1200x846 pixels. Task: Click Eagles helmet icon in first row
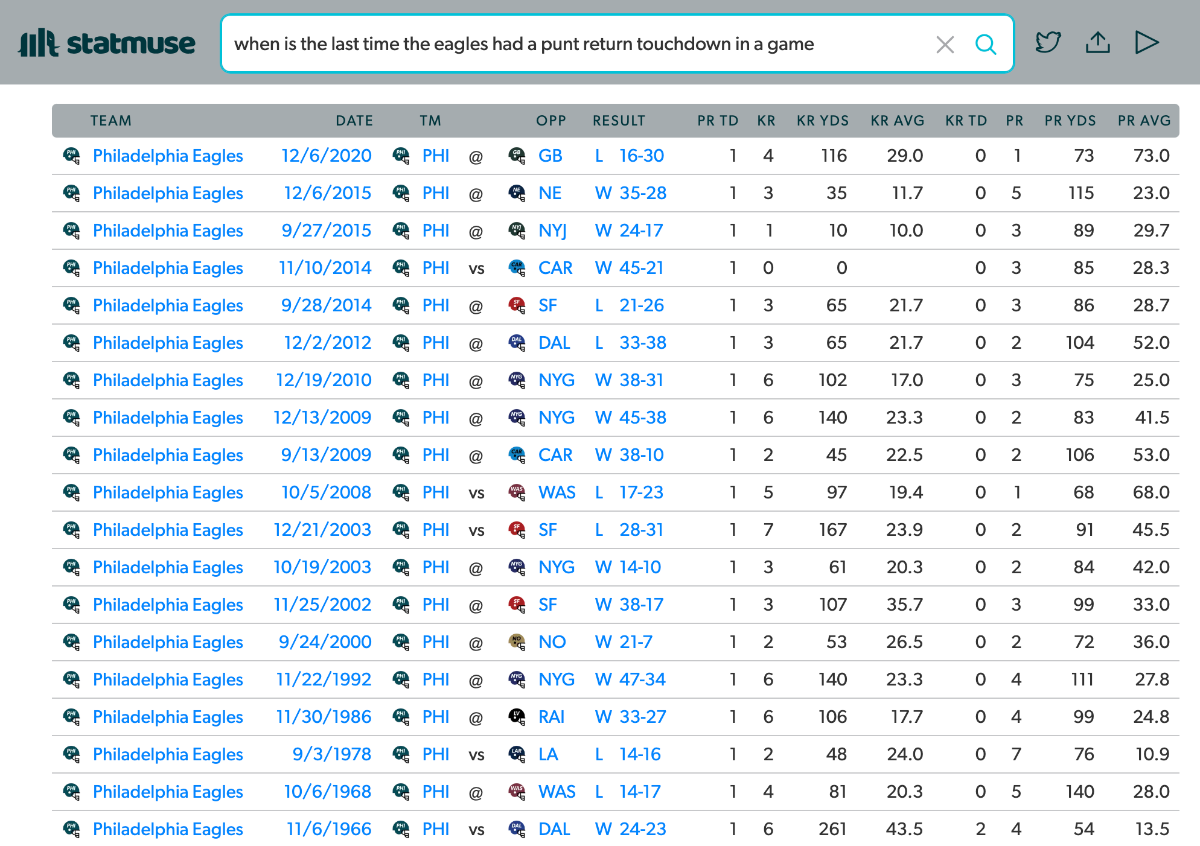click(x=71, y=156)
